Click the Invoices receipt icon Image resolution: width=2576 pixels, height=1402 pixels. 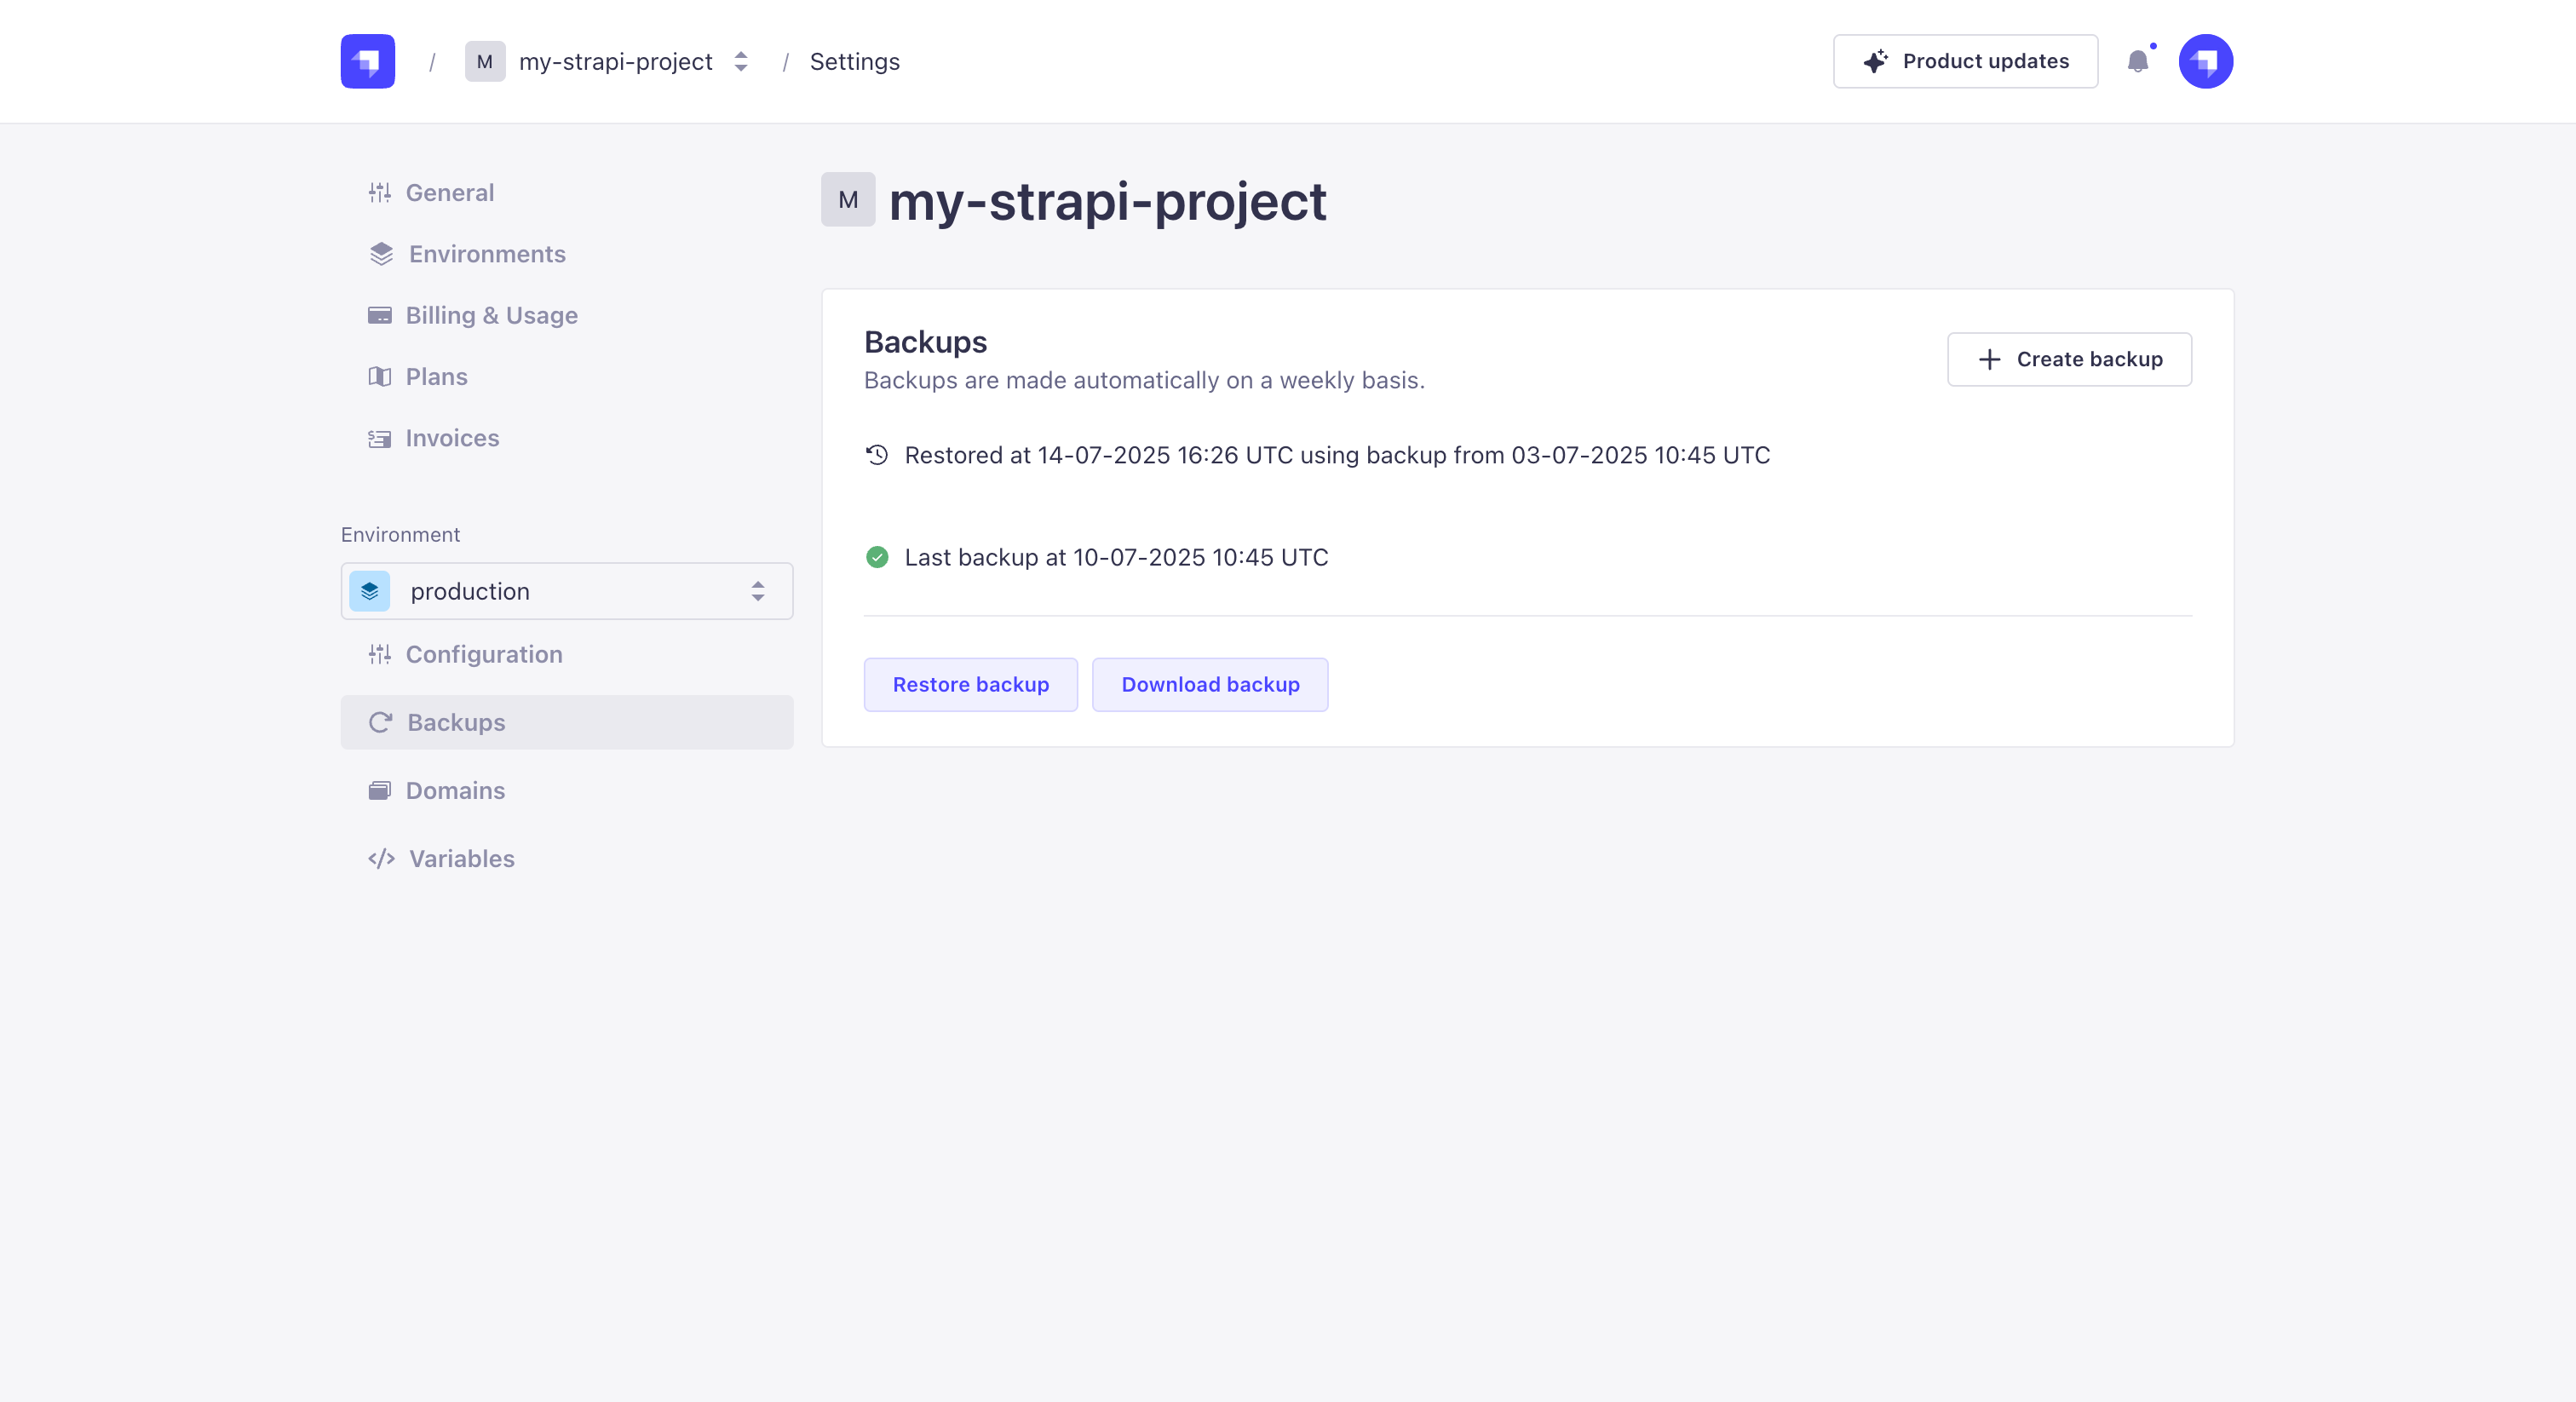point(379,438)
